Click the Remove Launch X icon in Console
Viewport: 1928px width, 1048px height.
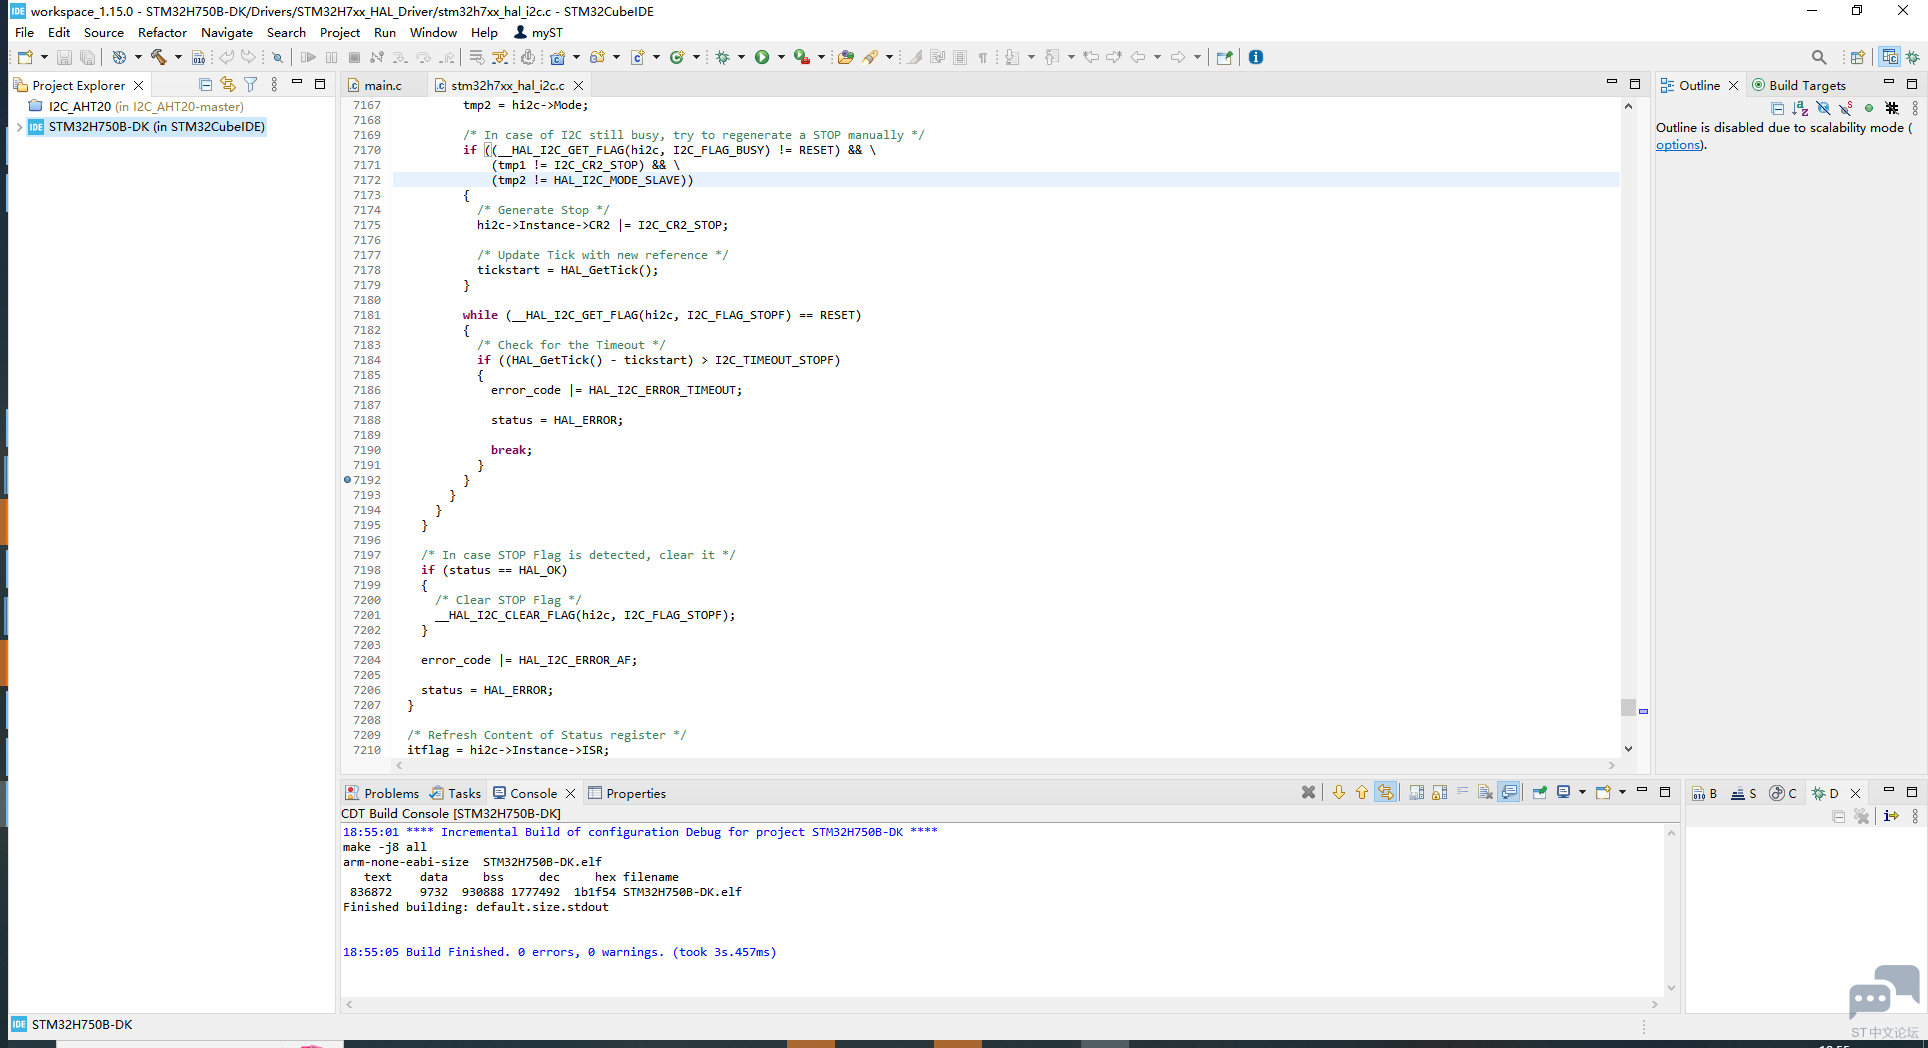coord(1308,792)
